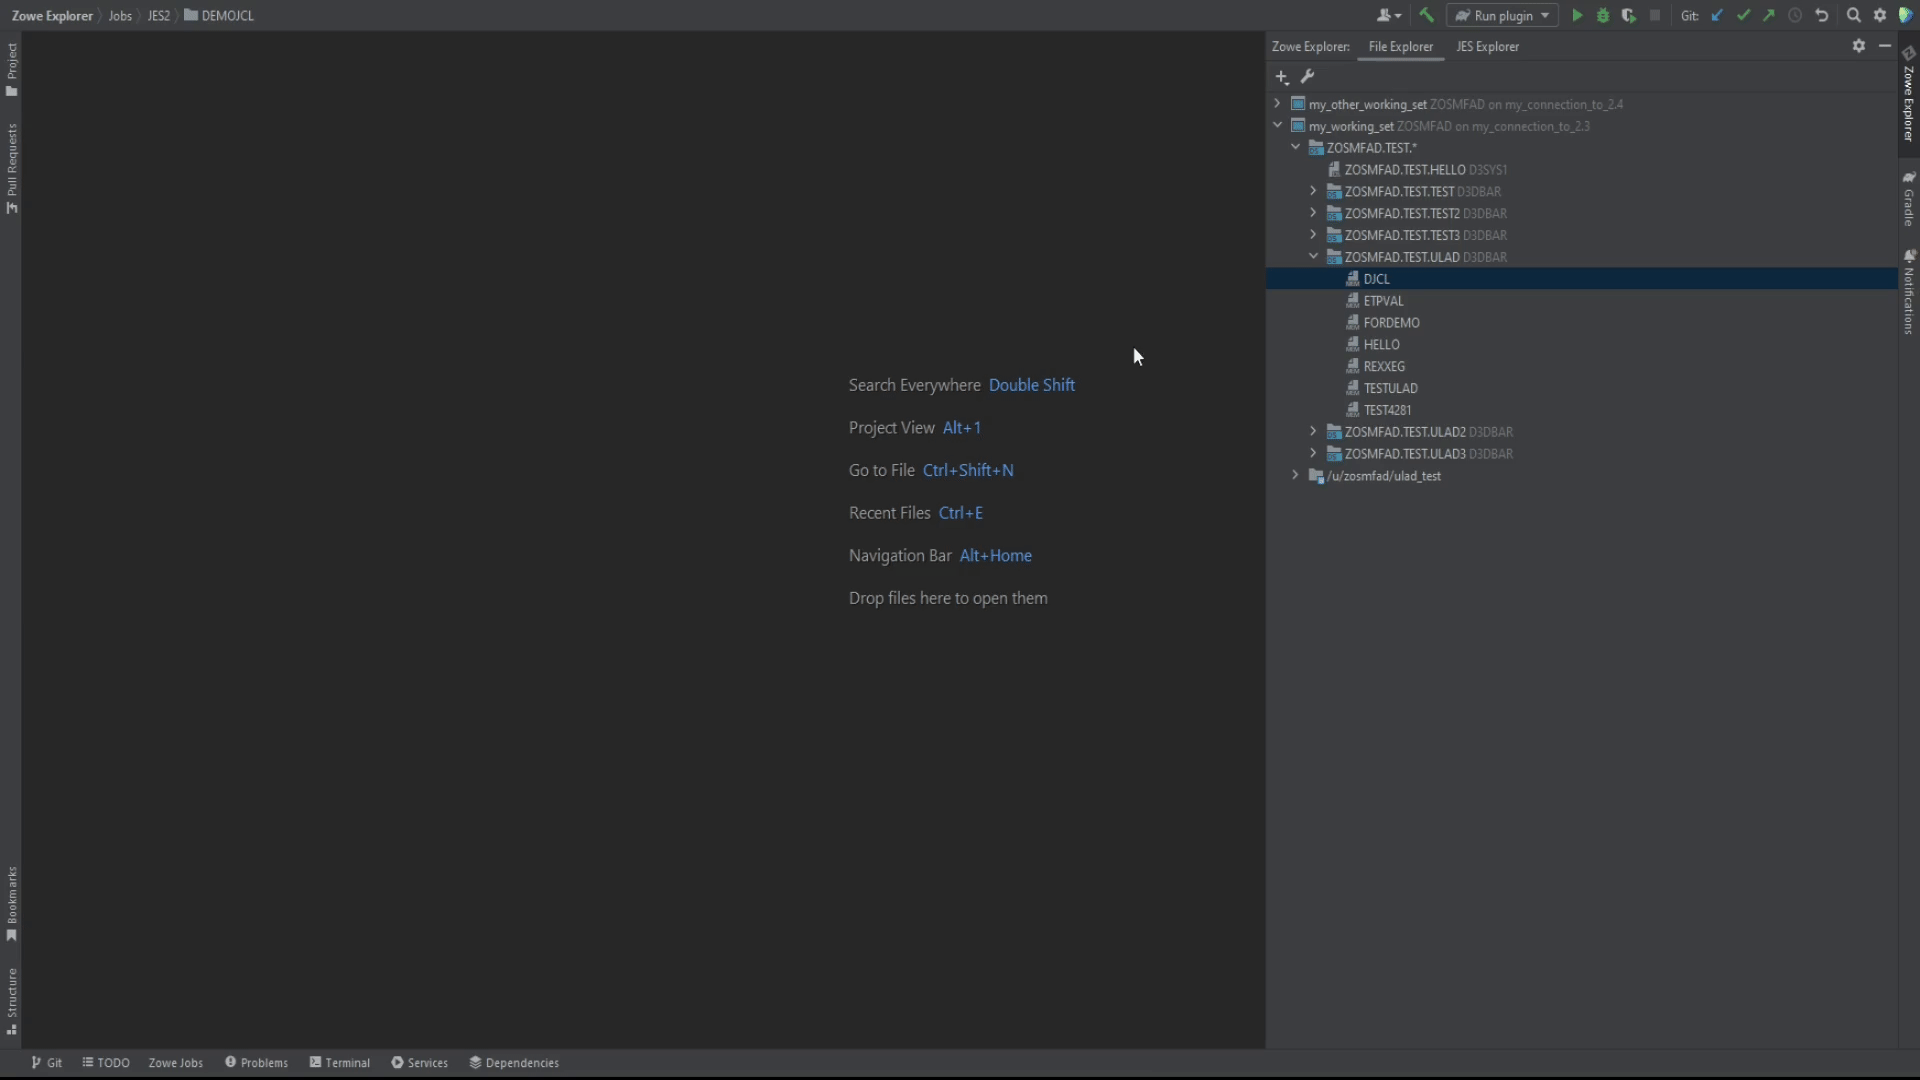Screen dimensions: 1920x1080
Task: Switch to the JES Explorer tab
Action: (1487, 47)
